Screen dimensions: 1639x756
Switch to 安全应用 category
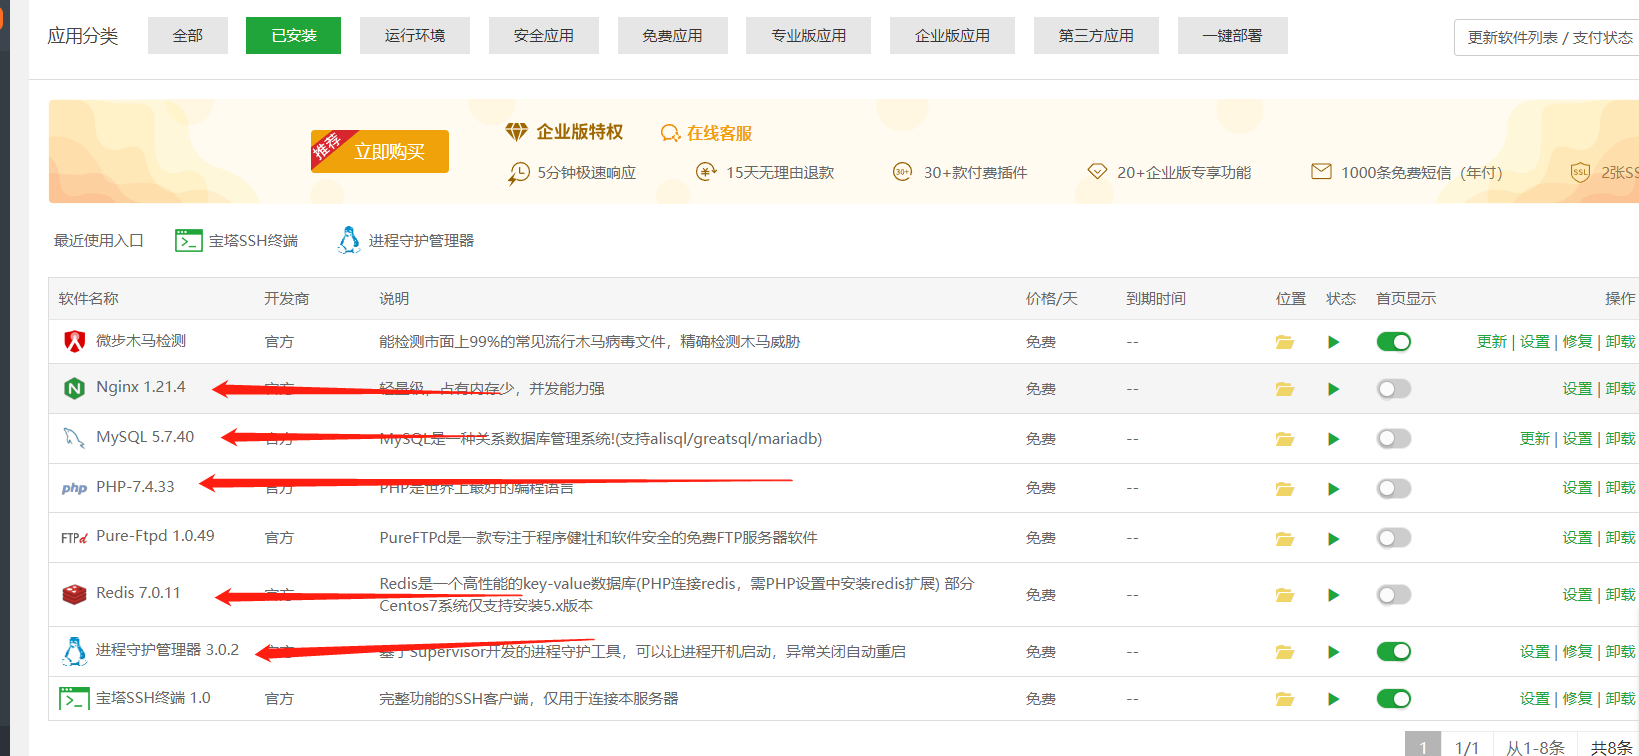click(x=544, y=35)
